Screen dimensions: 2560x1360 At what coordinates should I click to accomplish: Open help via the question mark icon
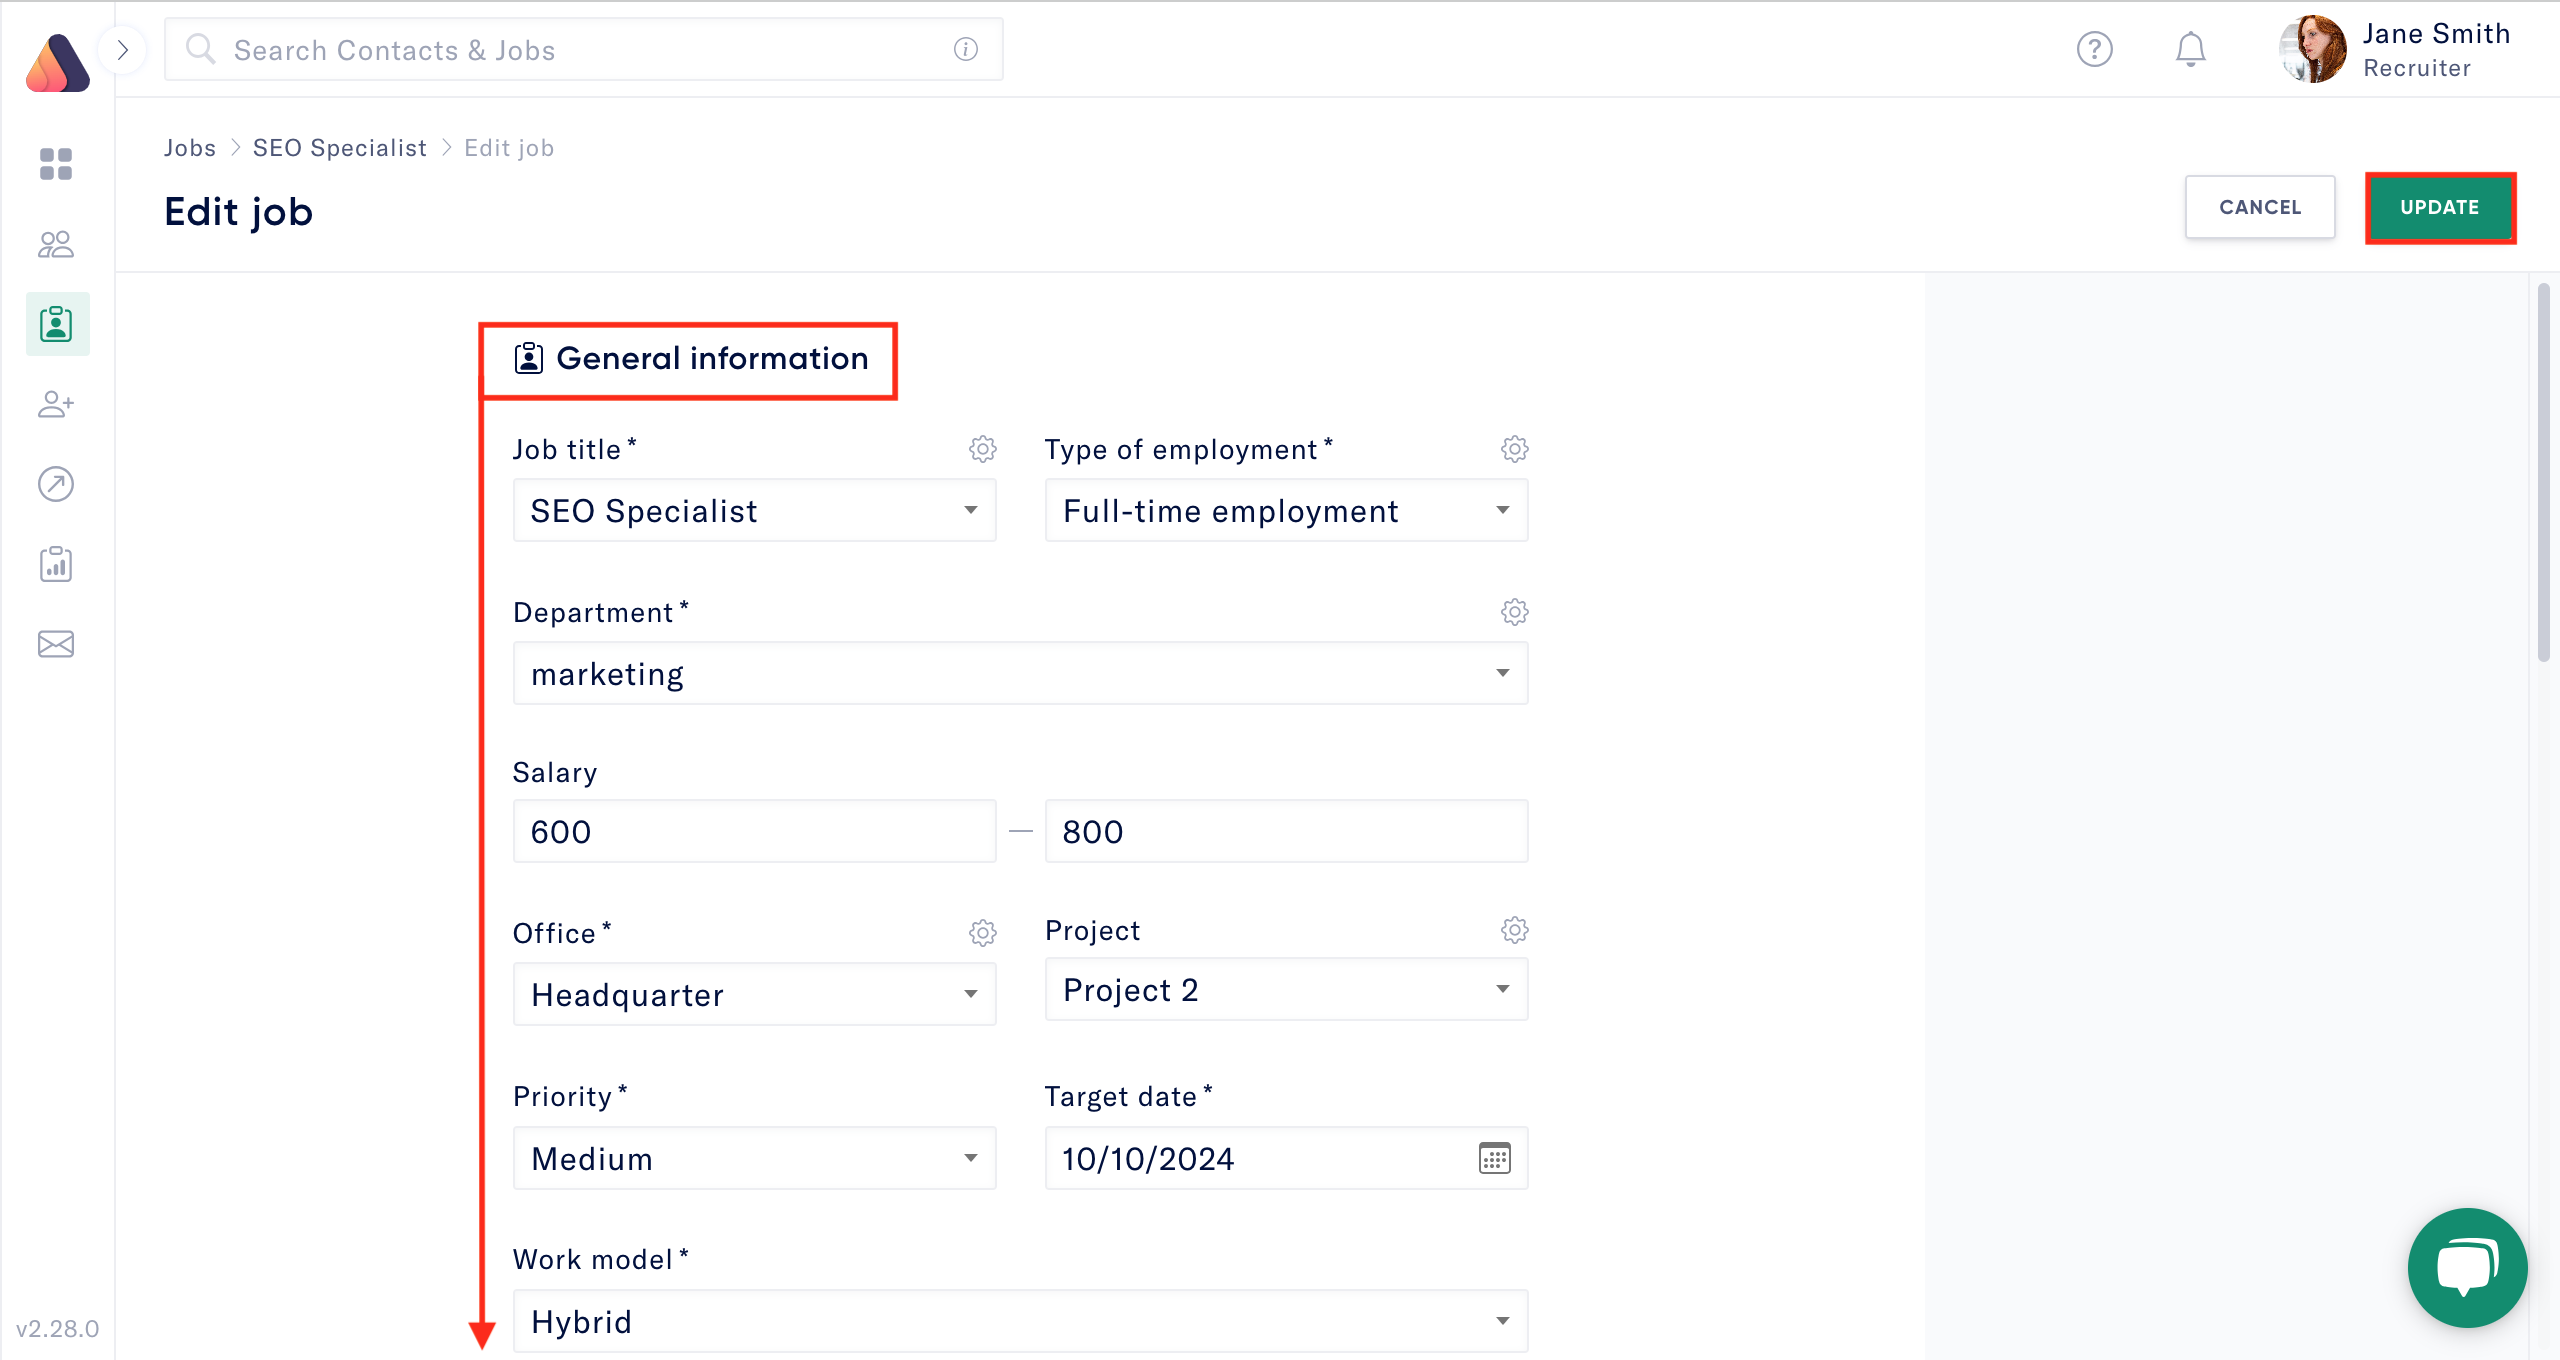pos(2095,48)
